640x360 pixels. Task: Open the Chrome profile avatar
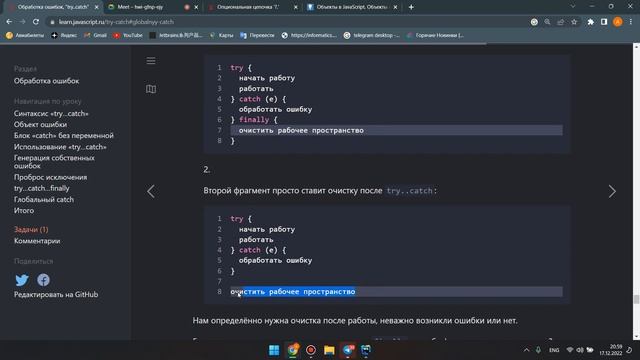click(x=618, y=22)
